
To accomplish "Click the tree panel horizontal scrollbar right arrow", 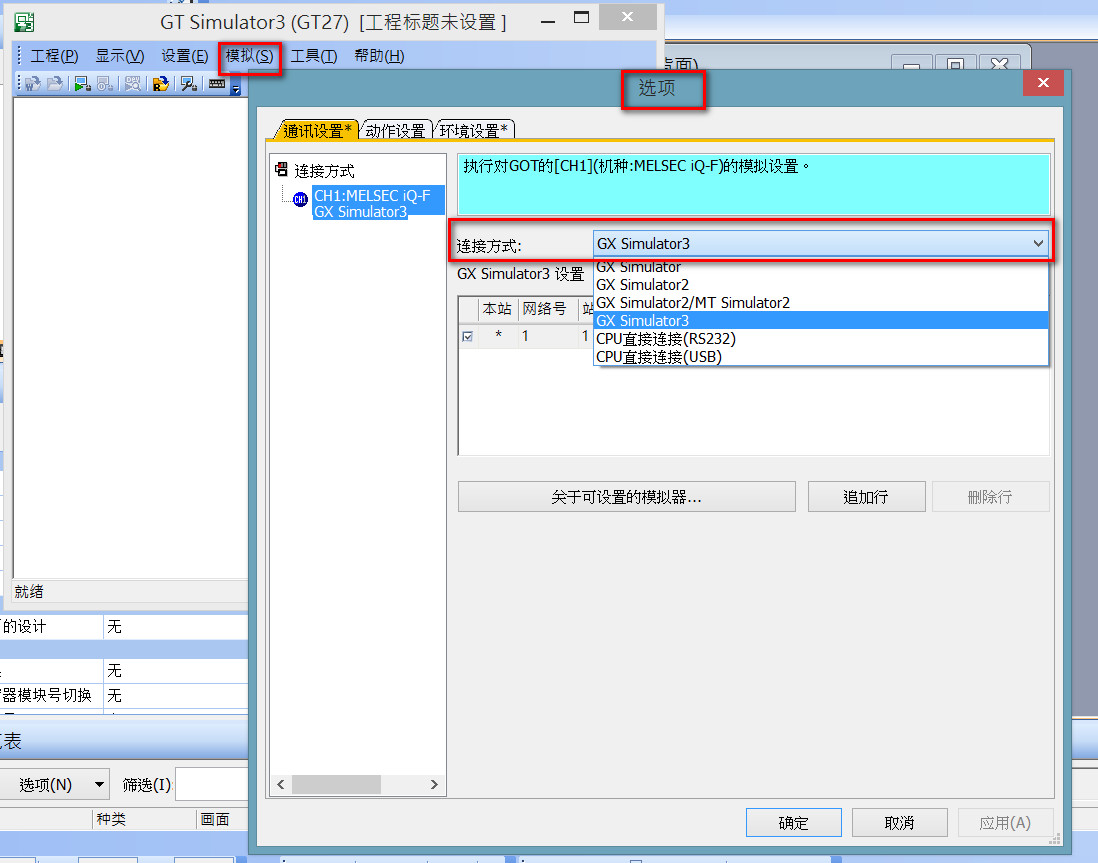I will tap(435, 785).
